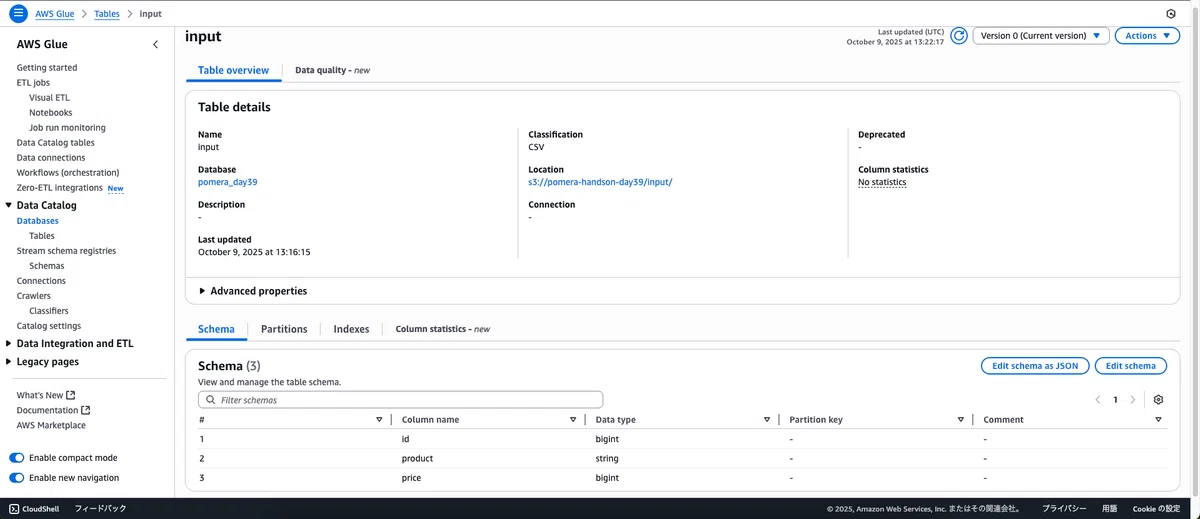Open Crawlers in the sidebar
This screenshot has width=1200, height=519.
coord(34,296)
